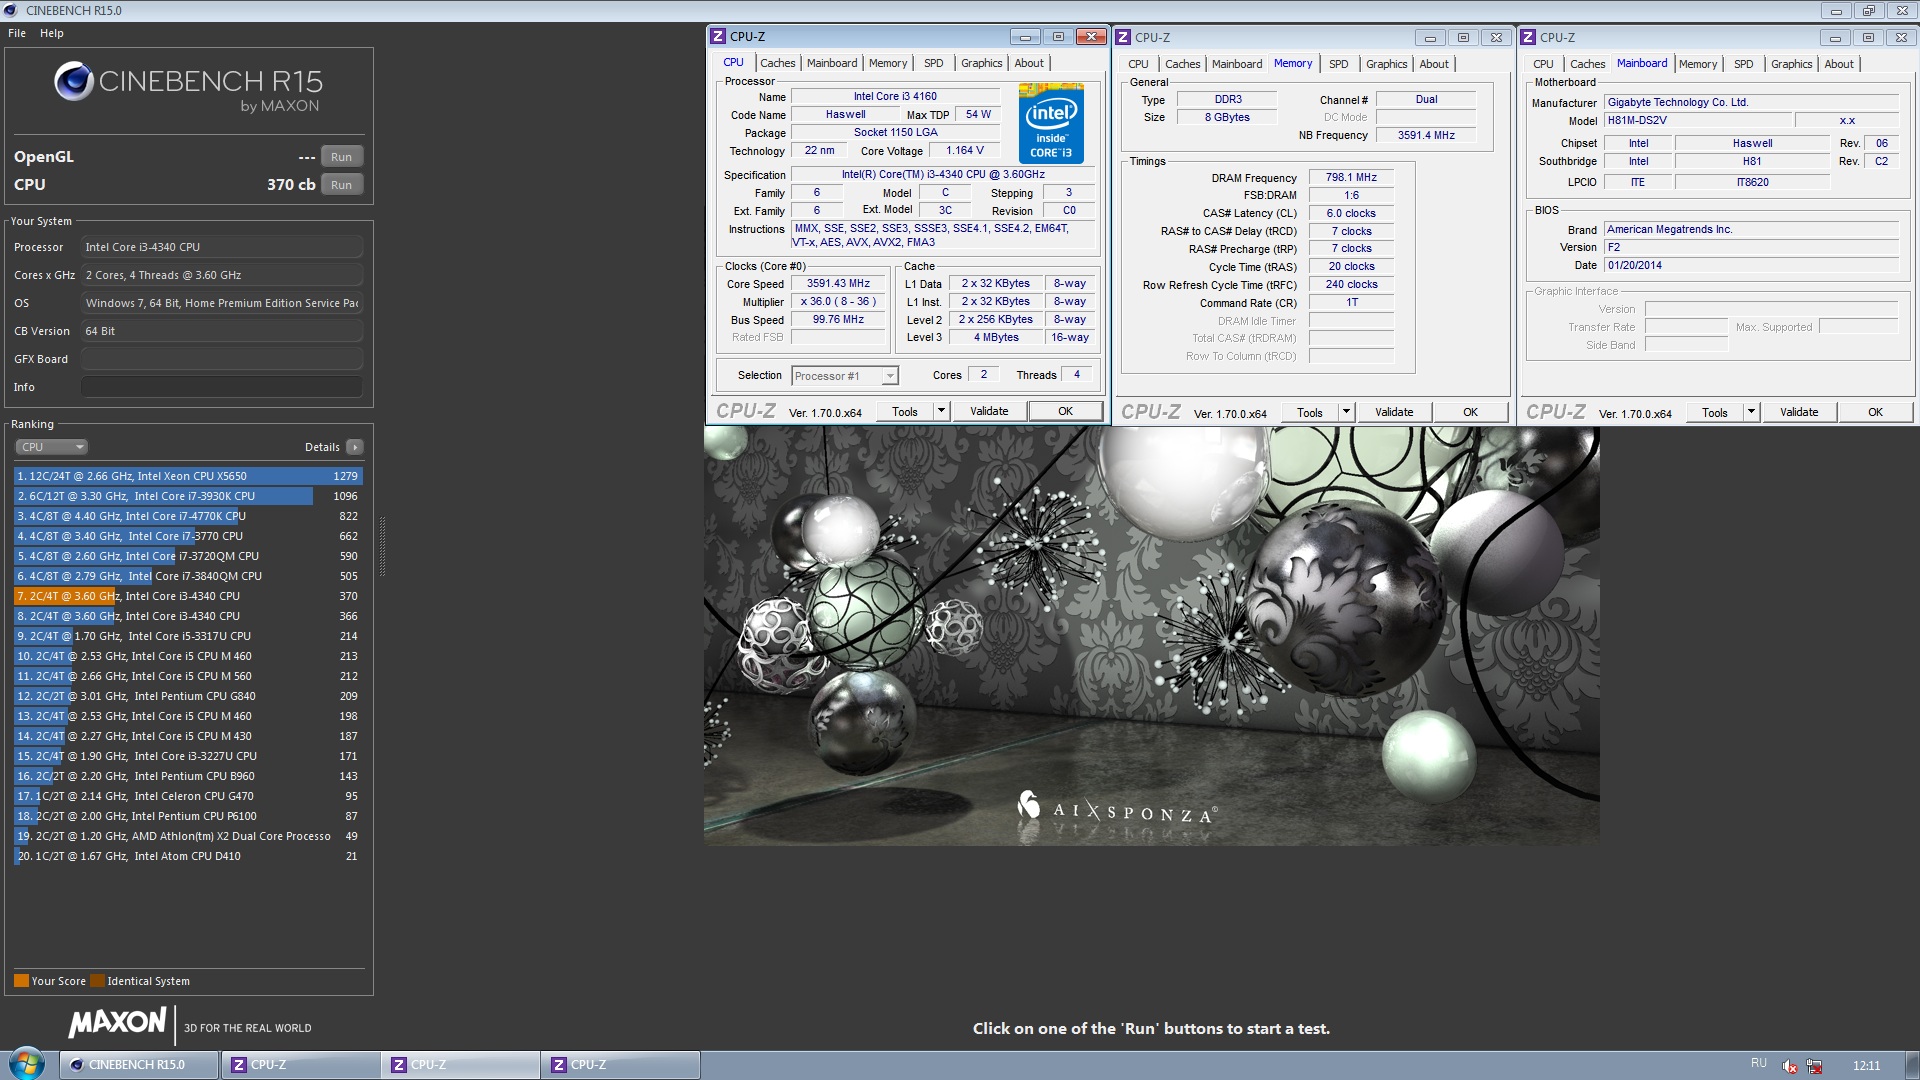Image resolution: width=1920 pixels, height=1080 pixels.
Task: Click the rendered spheres image
Action: coord(1151,636)
